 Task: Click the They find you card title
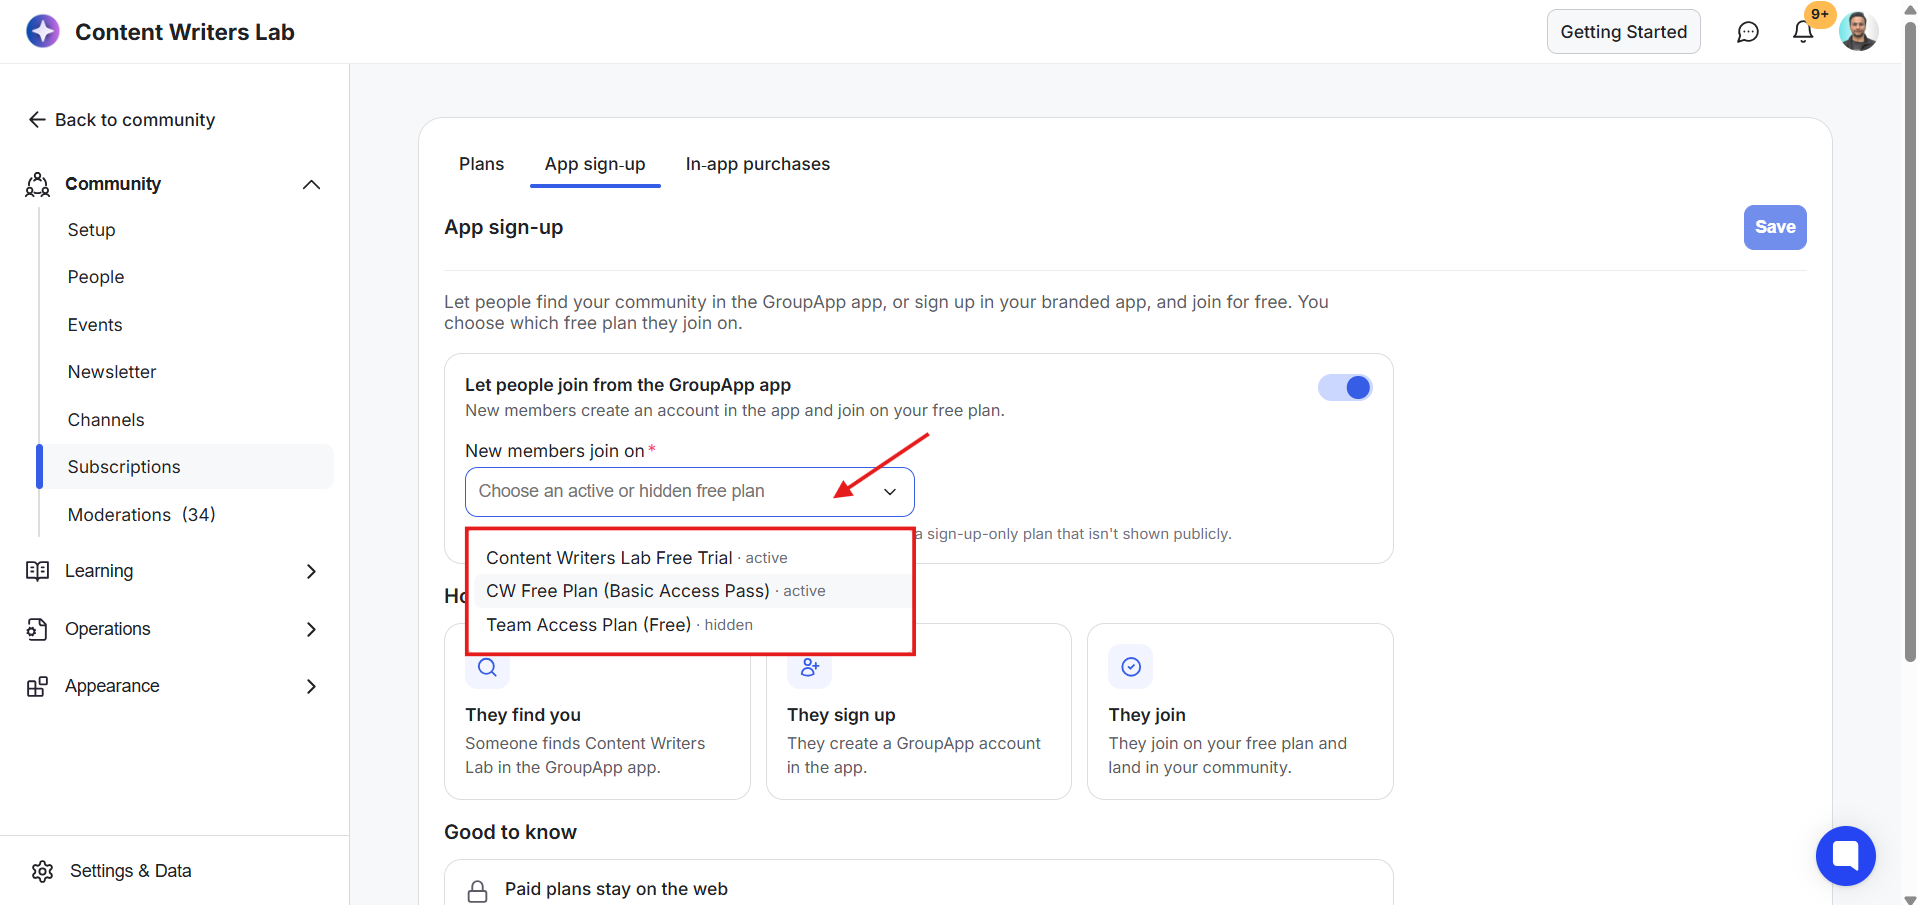point(523,715)
